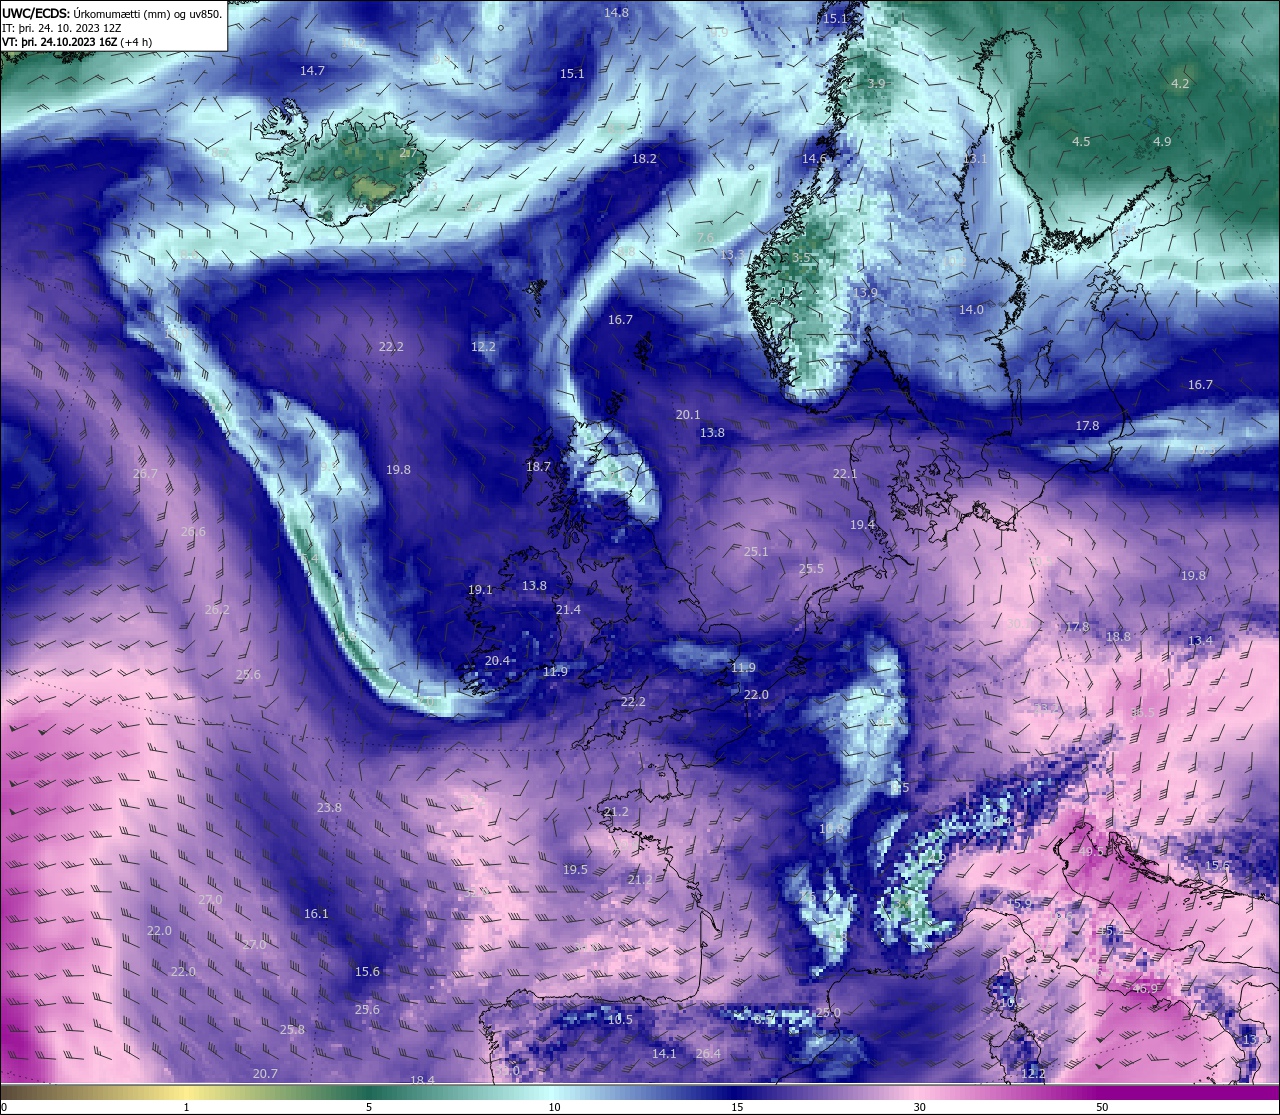Image resolution: width=1280 pixels, height=1115 pixels.
Task: Click the 18.4 value at map bottom
Action: tap(423, 1081)
